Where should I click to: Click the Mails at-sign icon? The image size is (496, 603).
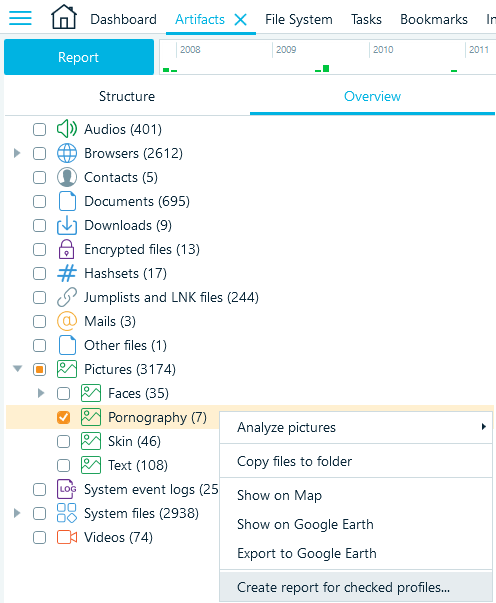[x=67, y=321]
